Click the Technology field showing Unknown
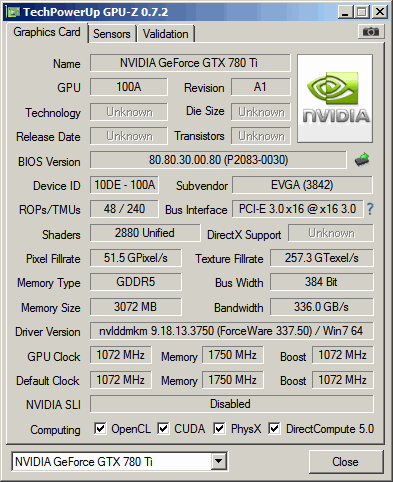Image resolution: width=393 pixels, height=482 pixels. click(x=129, y=112)
